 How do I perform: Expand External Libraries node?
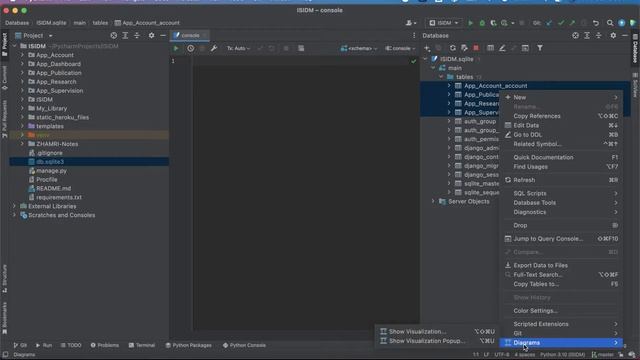click(14, 206)
